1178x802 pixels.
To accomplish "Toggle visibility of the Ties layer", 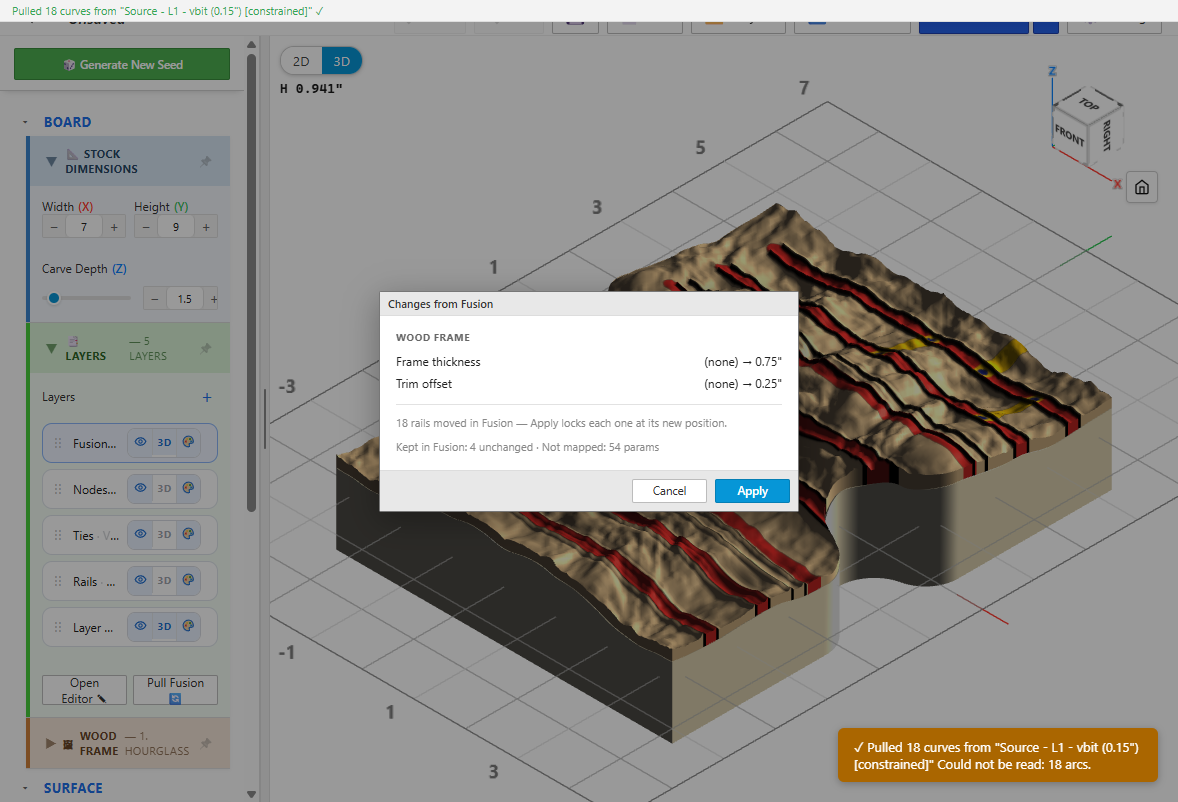I will (140, 534).
